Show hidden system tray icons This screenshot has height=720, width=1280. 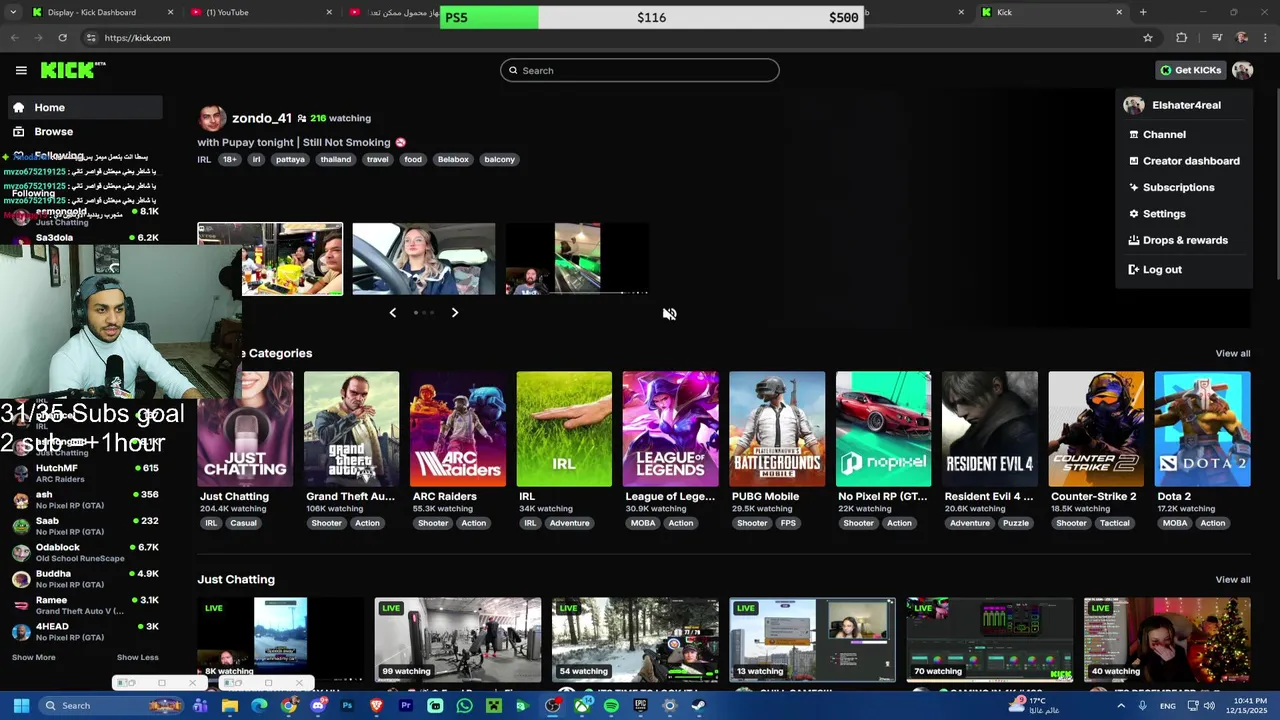click(1121, 705)
